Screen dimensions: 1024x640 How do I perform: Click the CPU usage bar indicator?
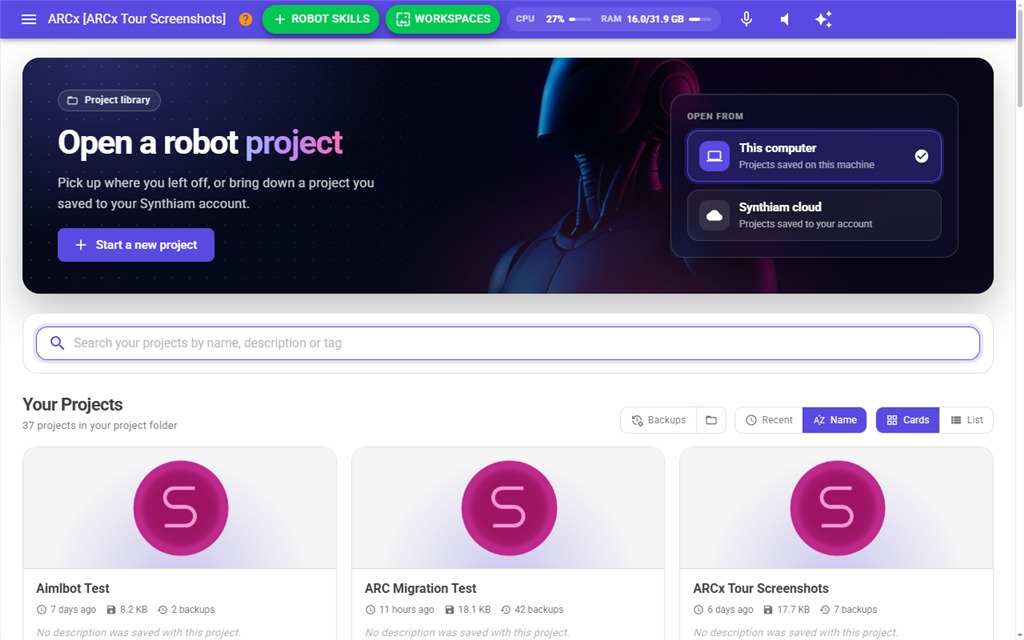580,19
